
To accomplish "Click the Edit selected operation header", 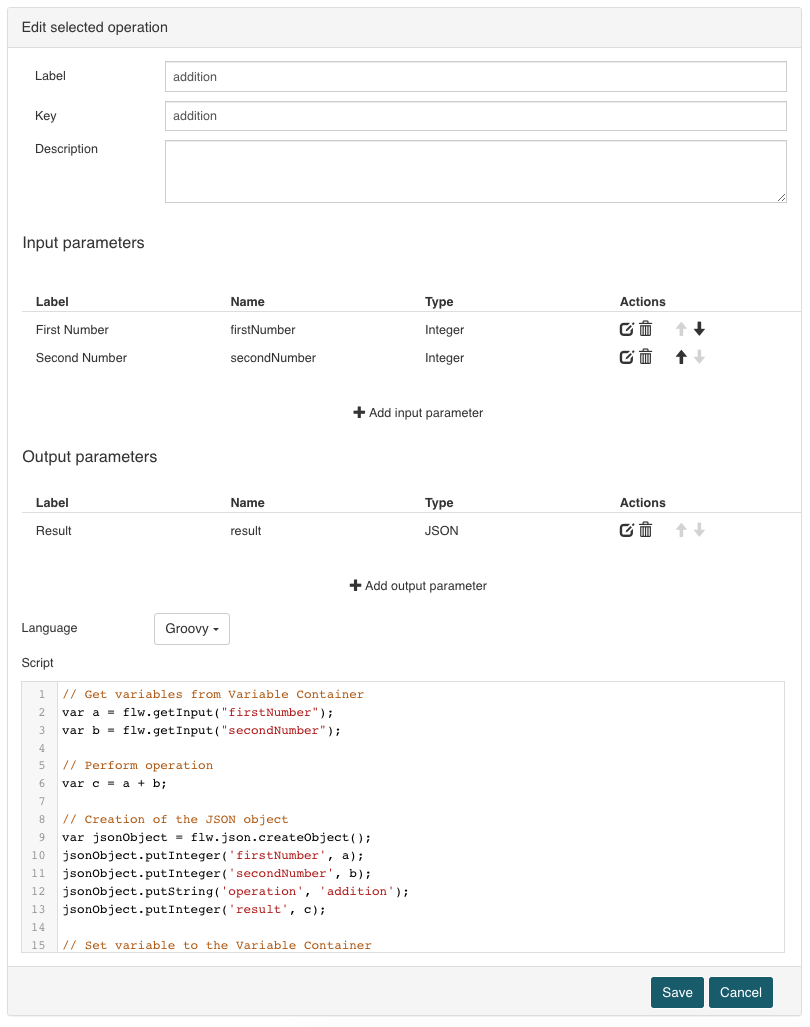I will pos(94,27).
